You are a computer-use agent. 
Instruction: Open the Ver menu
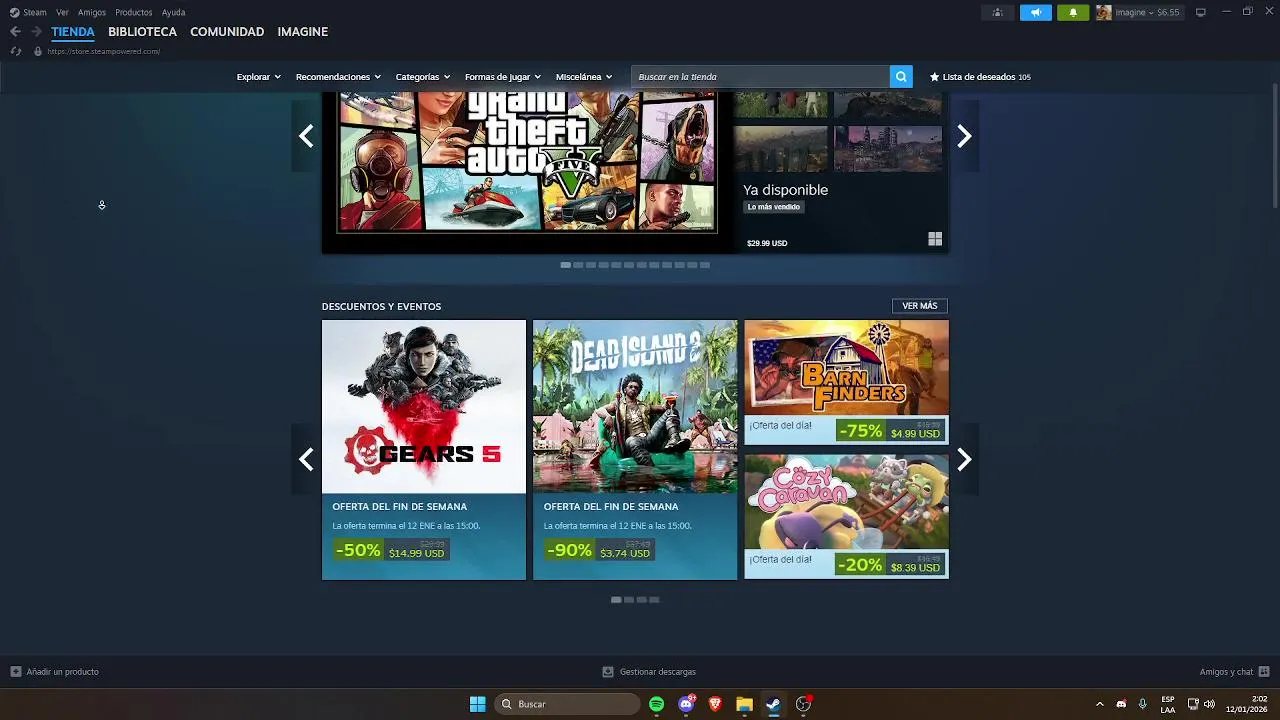tap(62, 12)
